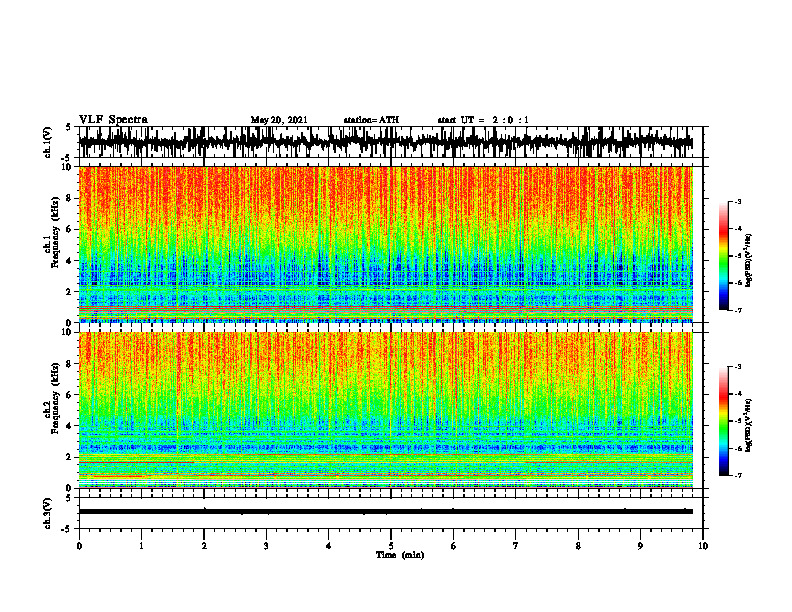Screen dimensions: 792x612
Task: Select the date text "May 20, 2021"
Action: click(279, 120)
